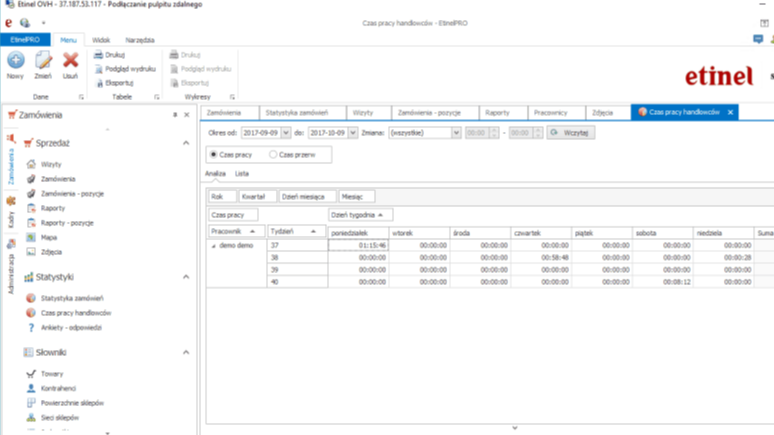
Task: Click the Administracja vertical sidebar tab
Action: [x=10, y=267]
